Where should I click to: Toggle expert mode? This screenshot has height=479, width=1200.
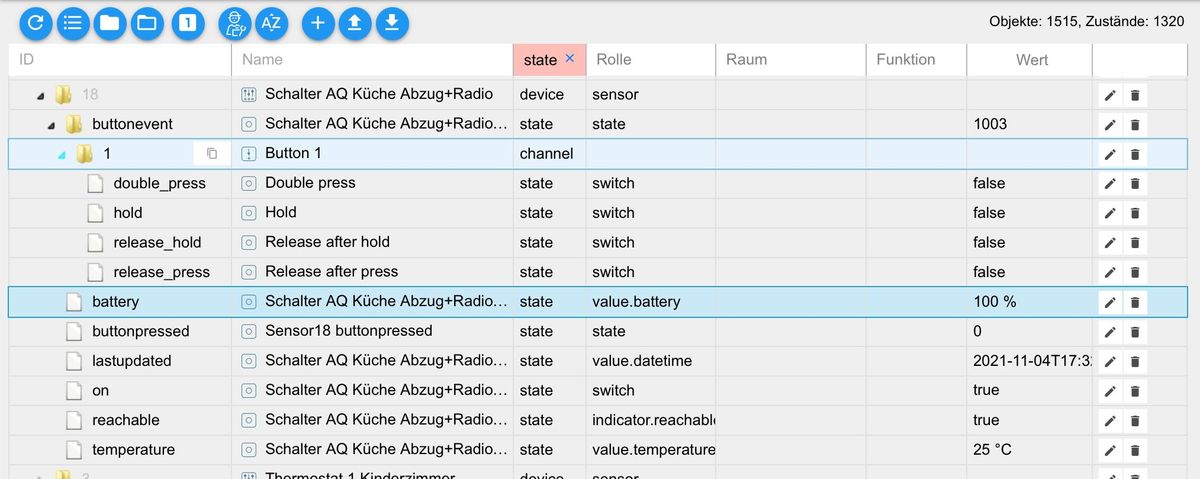tap(233, 23)
